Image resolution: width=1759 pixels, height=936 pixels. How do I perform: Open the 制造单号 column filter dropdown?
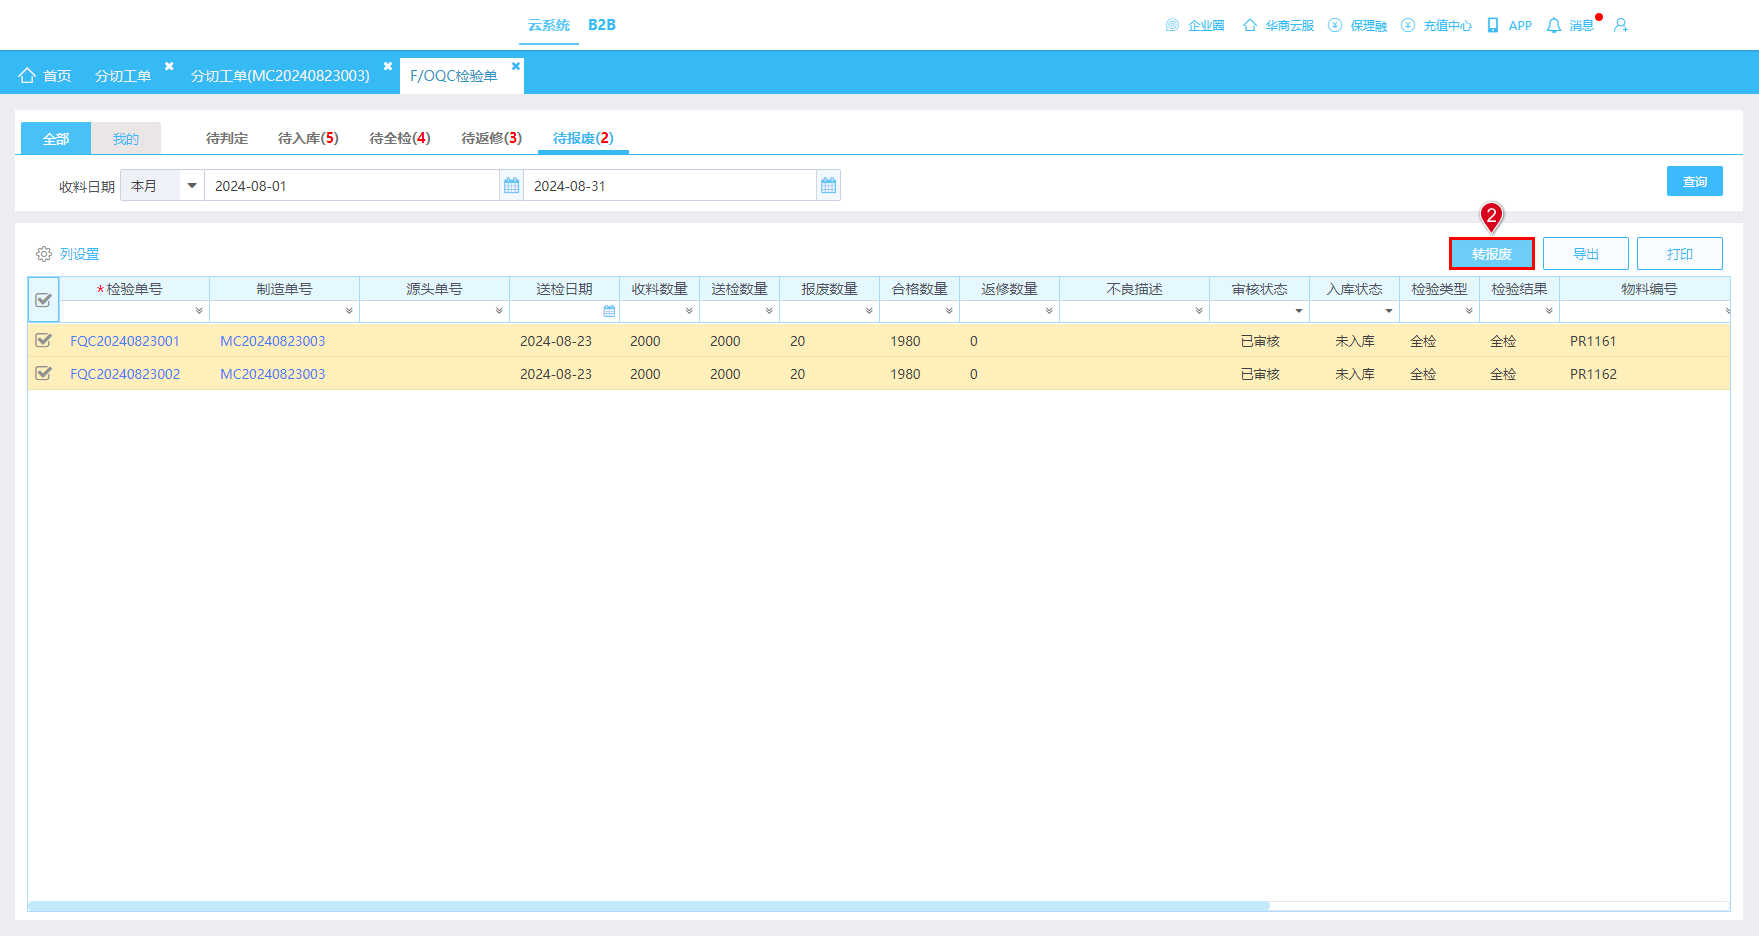click(x=349, y=311)
